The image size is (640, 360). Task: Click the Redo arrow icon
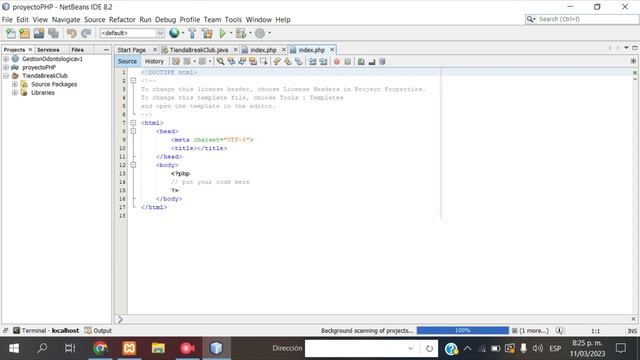(x=86, y=33)
